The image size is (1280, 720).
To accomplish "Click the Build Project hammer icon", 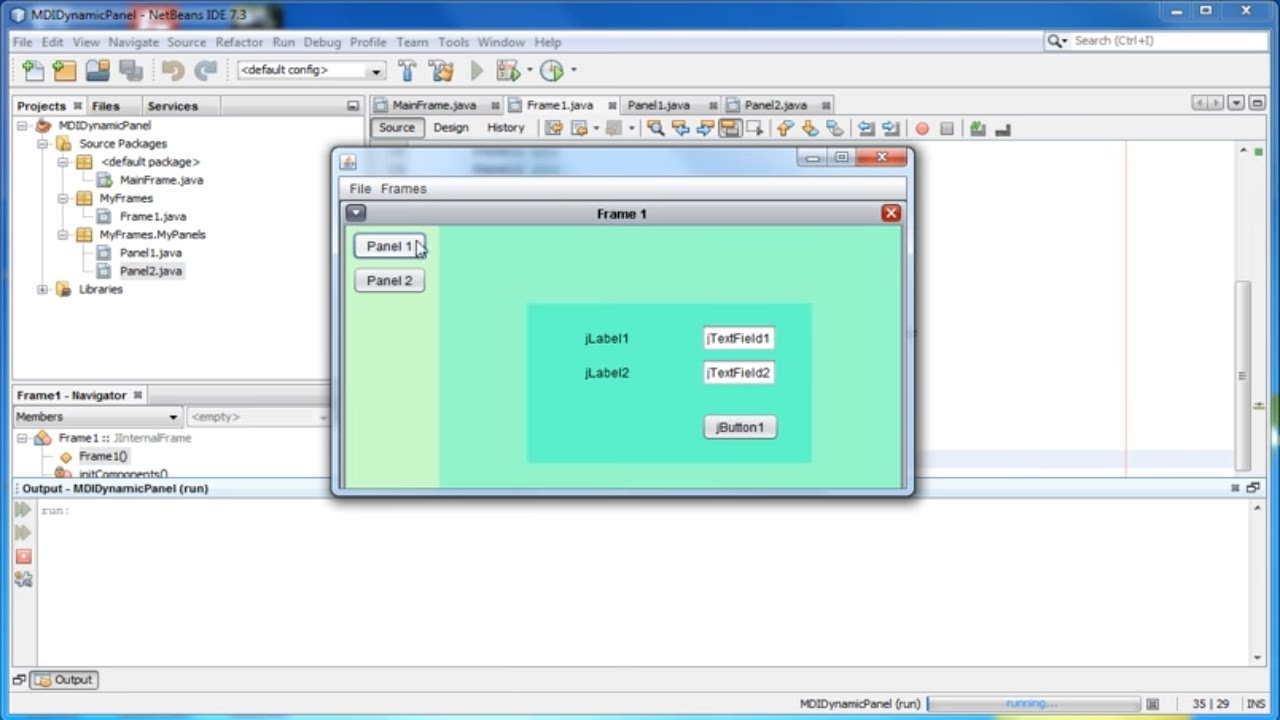I will pyautogui.click(x=407, y=70).
